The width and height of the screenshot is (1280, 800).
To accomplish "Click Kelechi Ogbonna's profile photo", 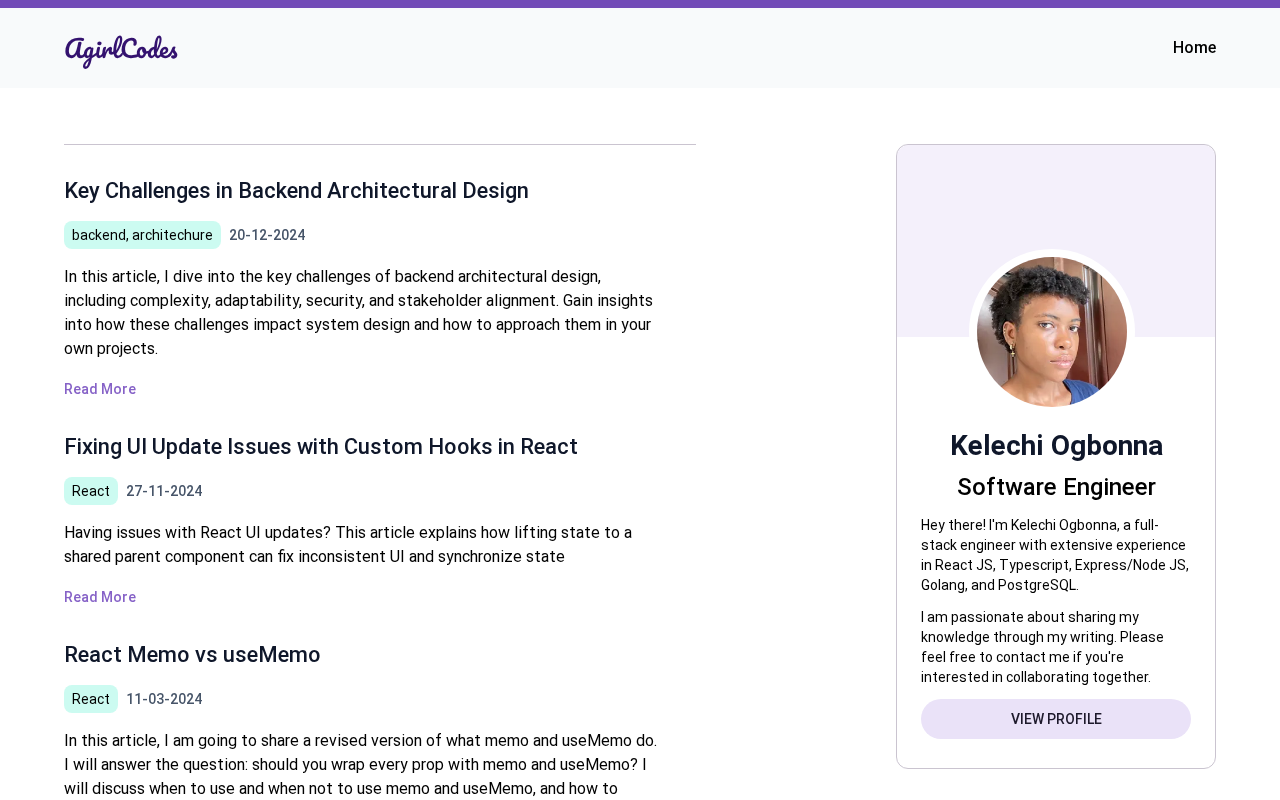I will pos(1052,332).
